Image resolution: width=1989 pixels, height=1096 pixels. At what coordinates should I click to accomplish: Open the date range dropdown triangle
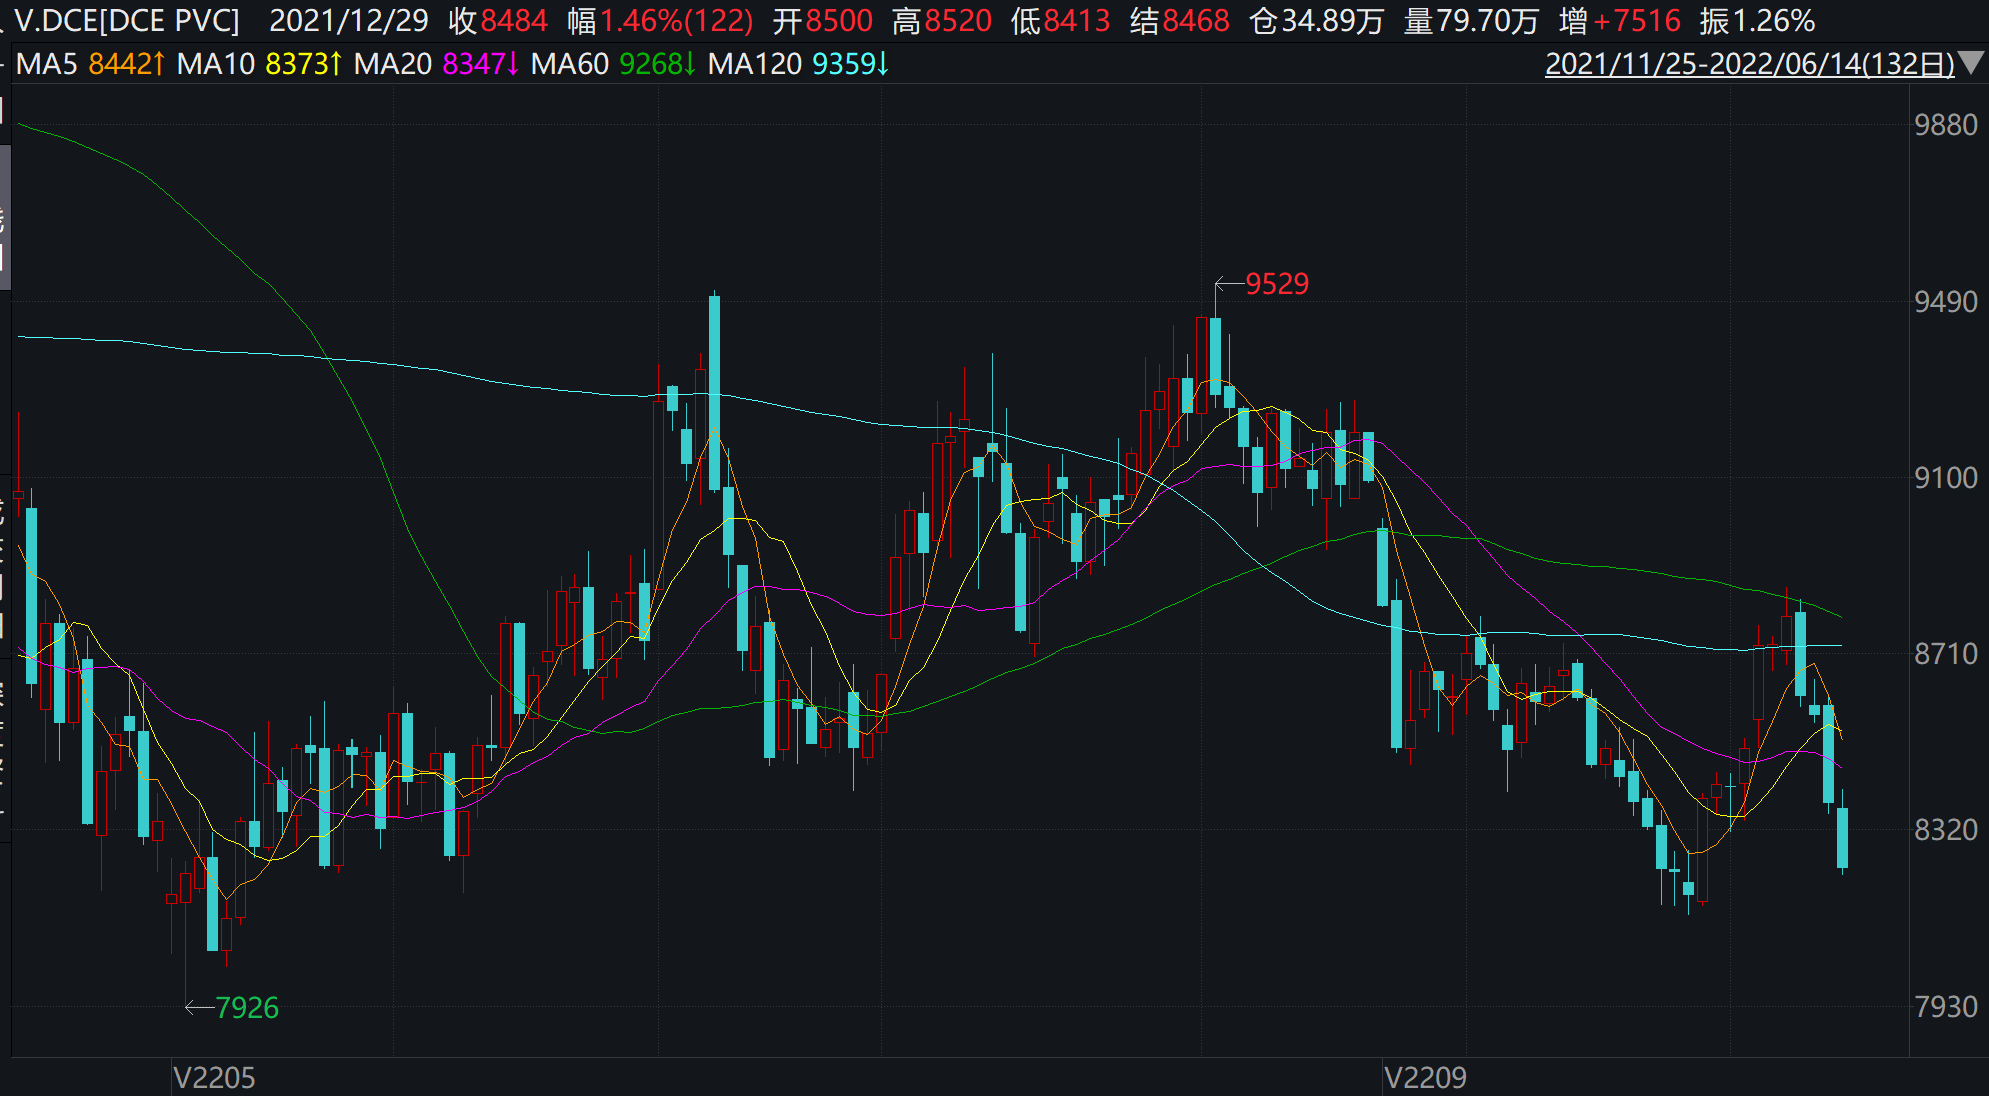[x=1971, y=63]
